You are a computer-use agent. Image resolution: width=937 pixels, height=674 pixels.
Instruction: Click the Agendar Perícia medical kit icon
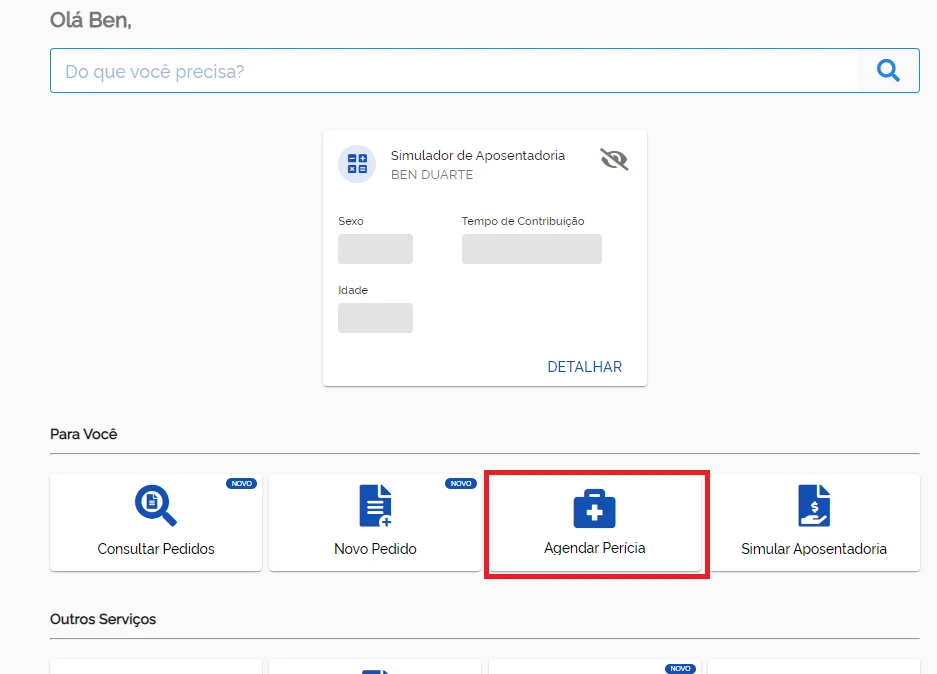[x=594, y=508]
